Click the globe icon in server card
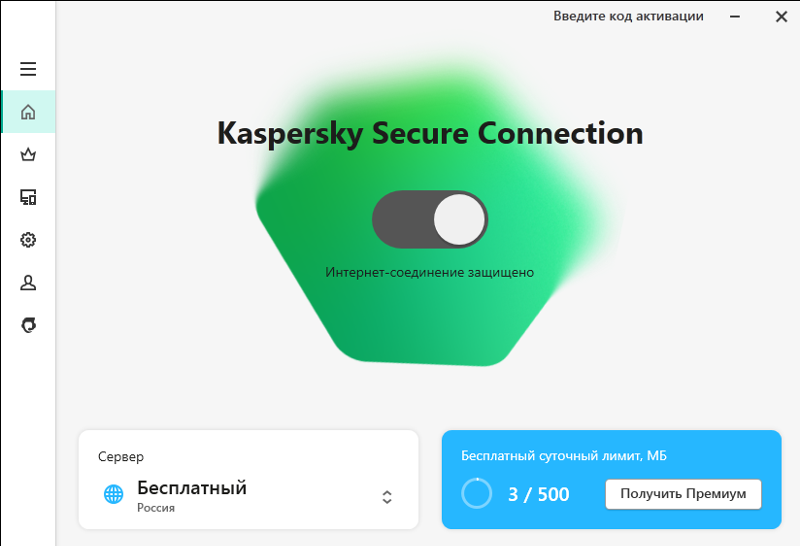This screenshot has width=800, height=546. pos(114,494)
